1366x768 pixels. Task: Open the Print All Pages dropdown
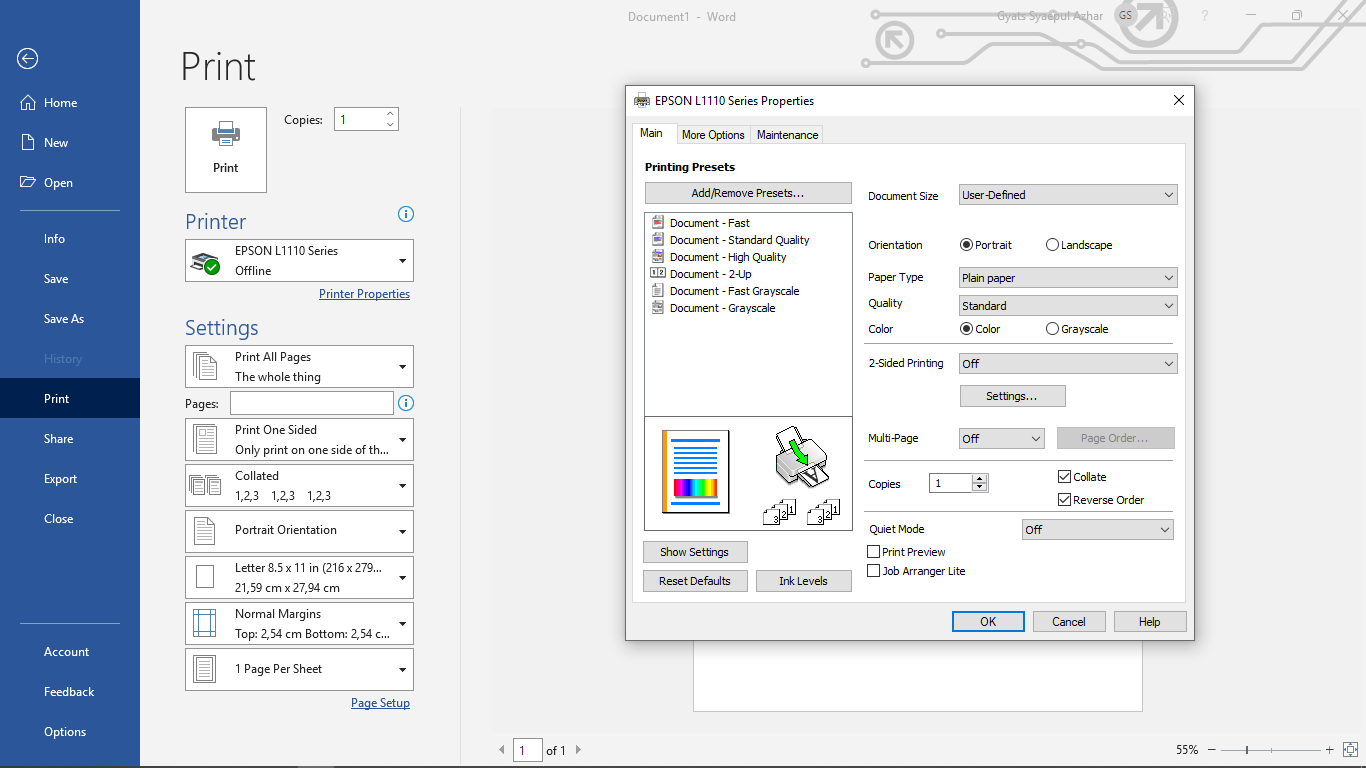pos(299,367)
